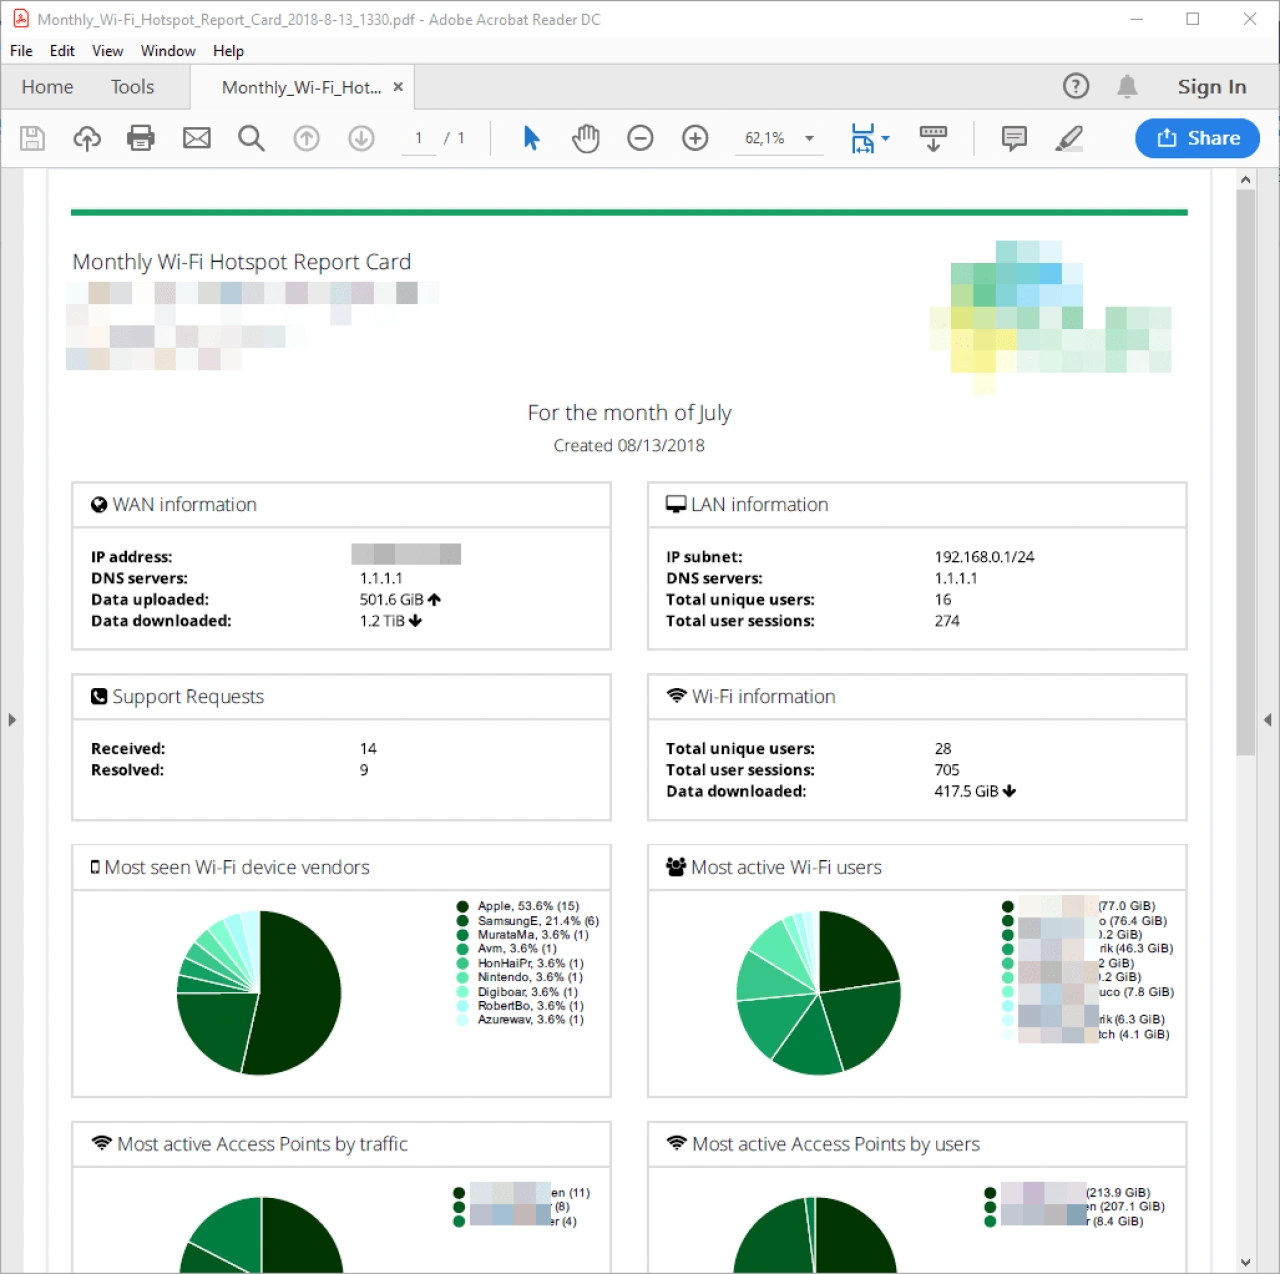Select the text selection arrow tool
The width and height of the screenshot is (1280, 1274).
click(x=531, y=138)
